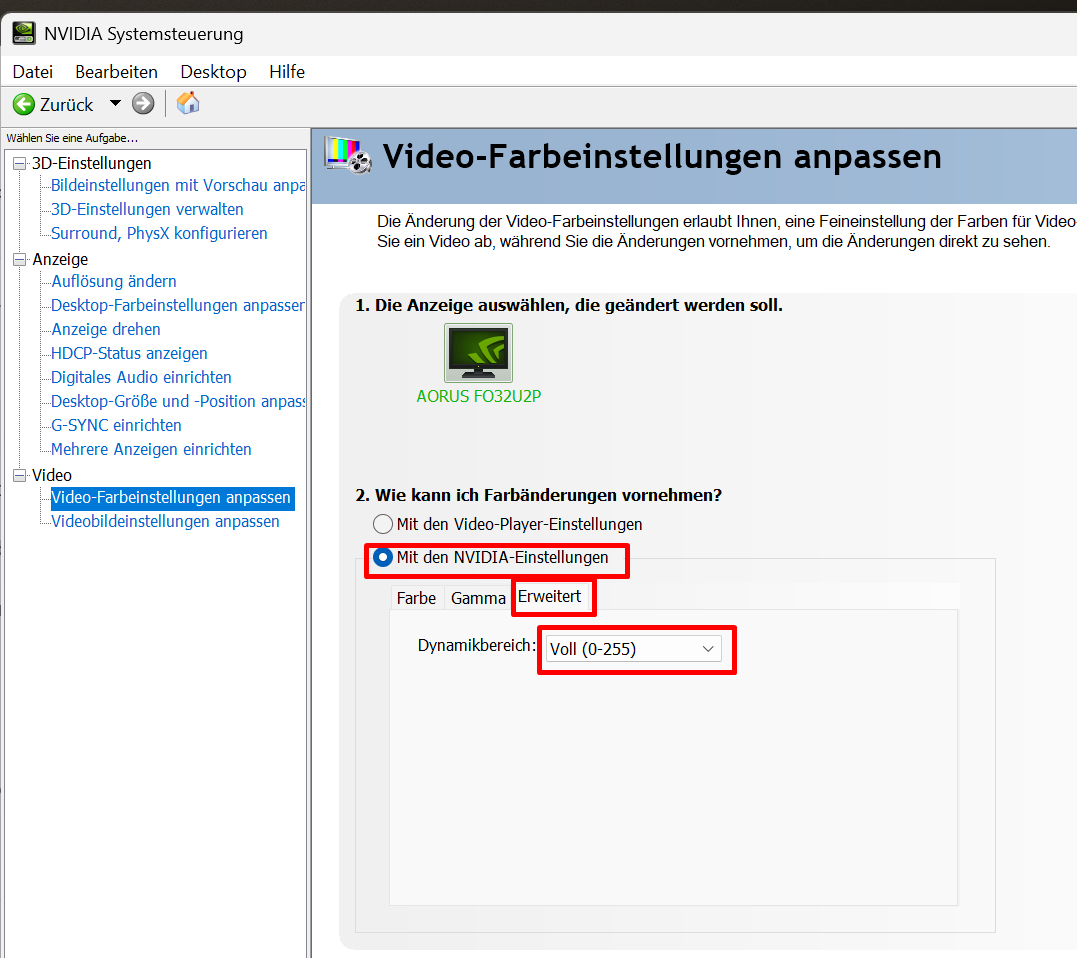Select Mit den NVIDIA-Einstellungen radio button
1077x958 pixels.
(383, 557)
